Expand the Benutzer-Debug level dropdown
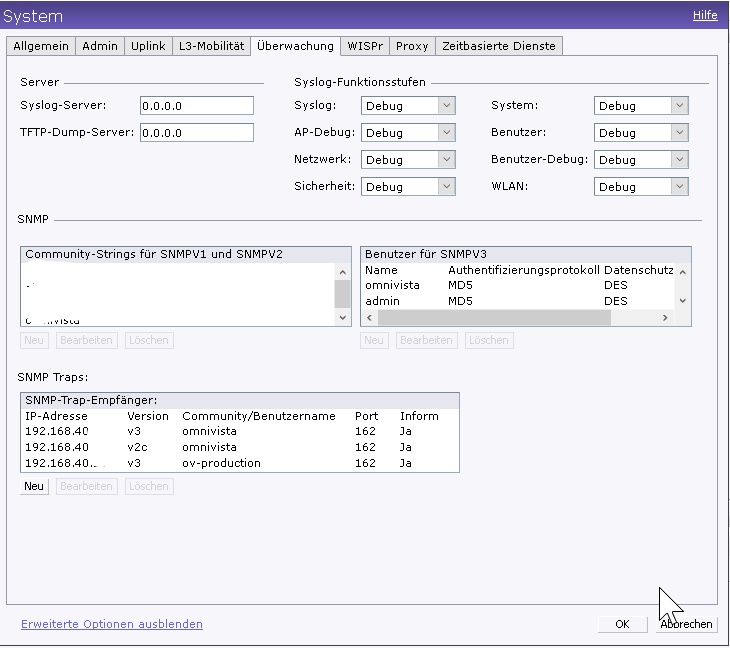The width and height of the screenshot is (730, 648). [640, 159]
